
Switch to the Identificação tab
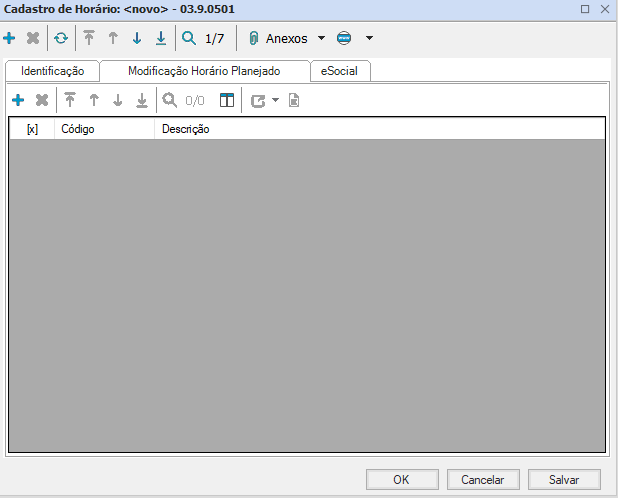point(52,71)
